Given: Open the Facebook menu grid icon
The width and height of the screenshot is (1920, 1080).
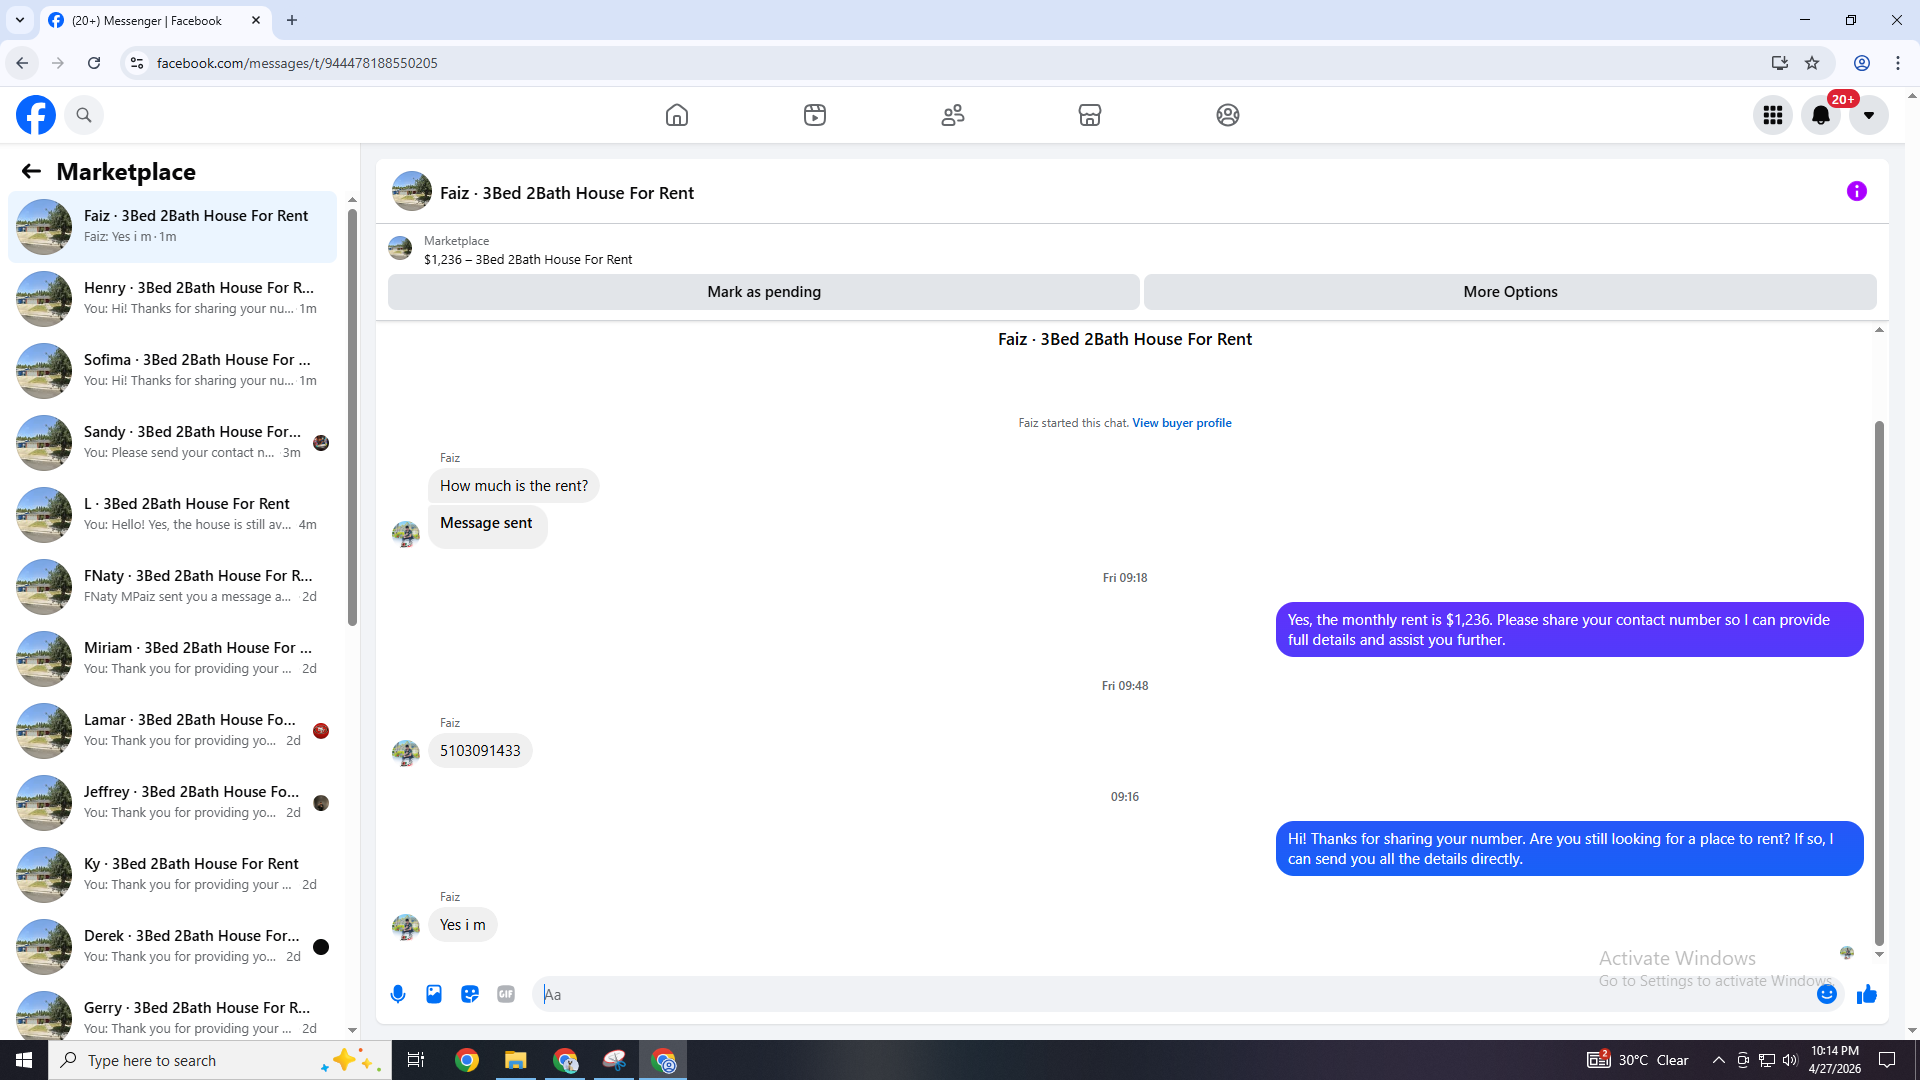Looking at the screenshot, I should point(1773,115).
